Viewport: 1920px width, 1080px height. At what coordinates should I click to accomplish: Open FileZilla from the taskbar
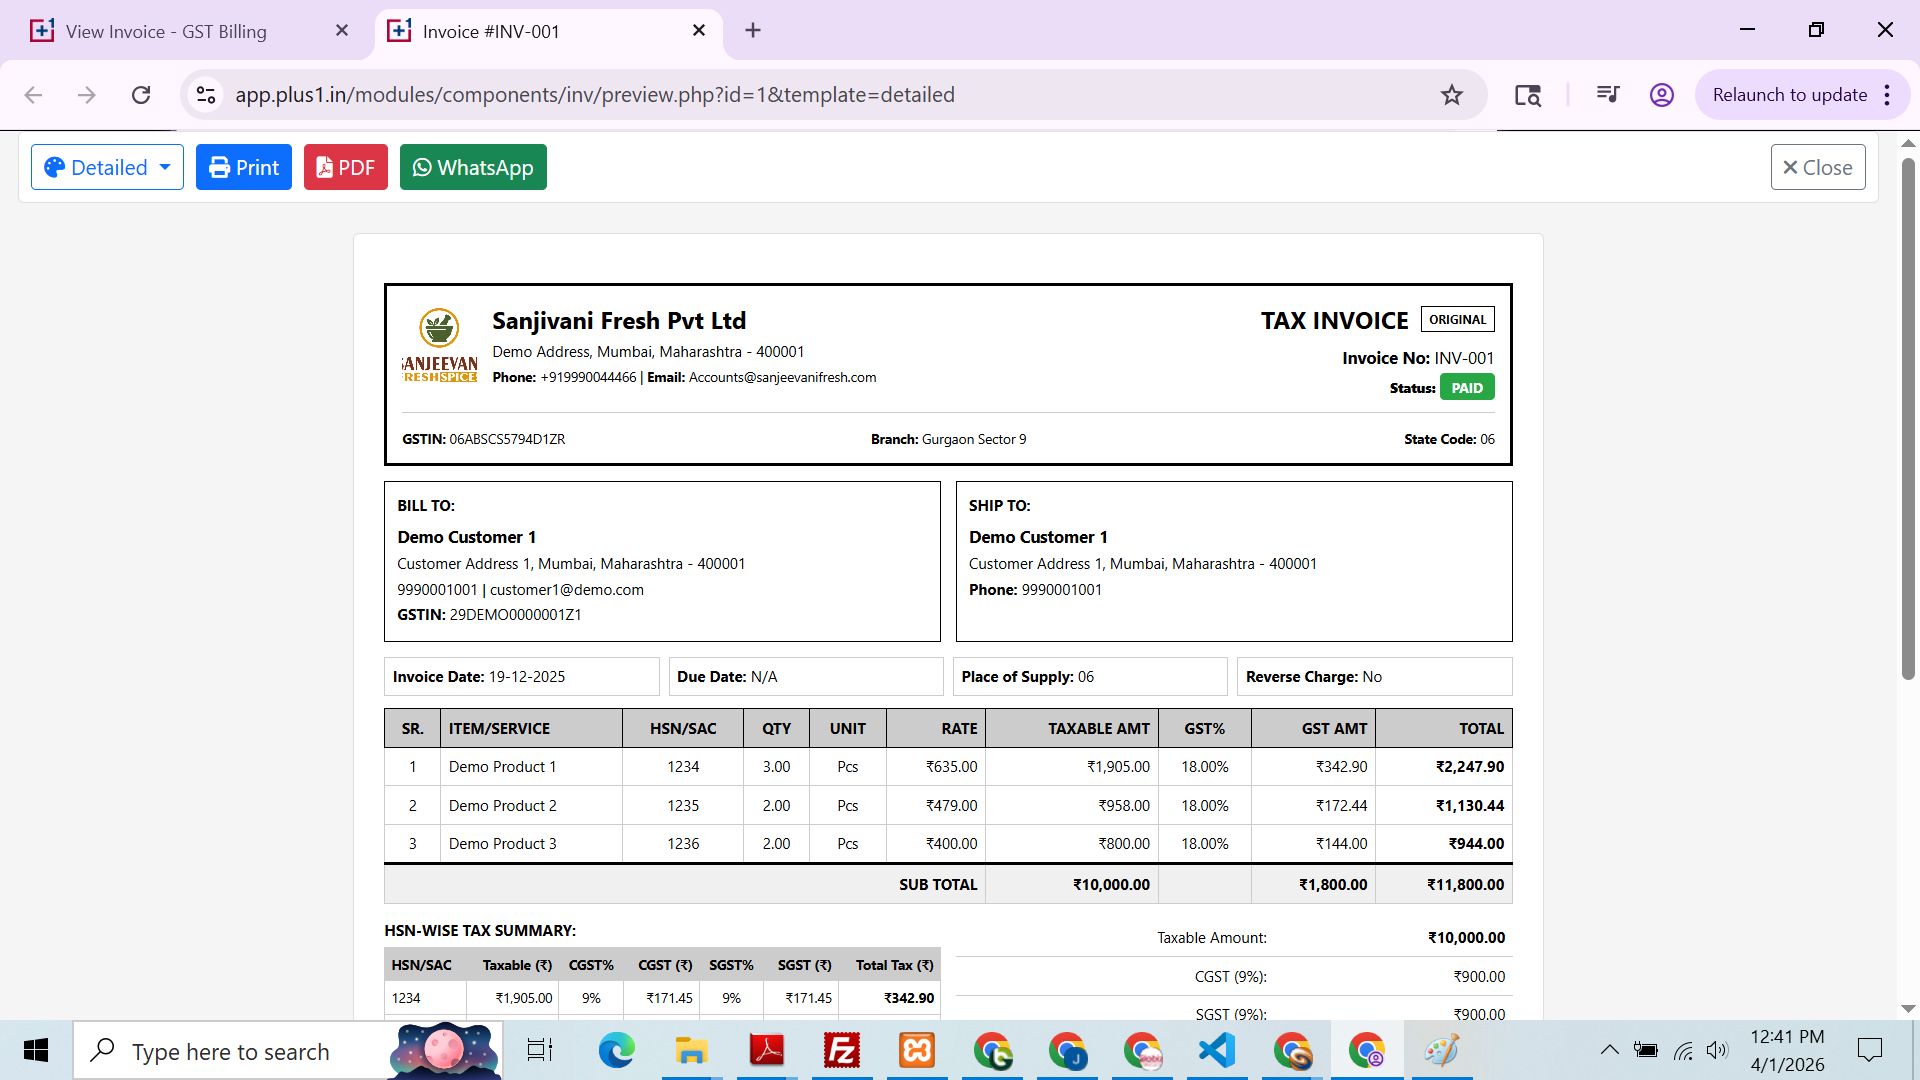pos(842,1051)
